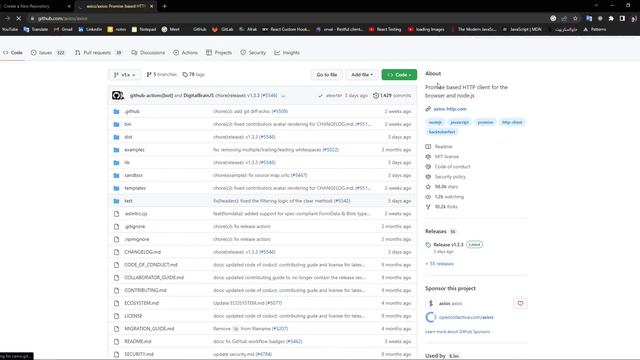Open the browser extensions puzzle icon

point(611,18)
